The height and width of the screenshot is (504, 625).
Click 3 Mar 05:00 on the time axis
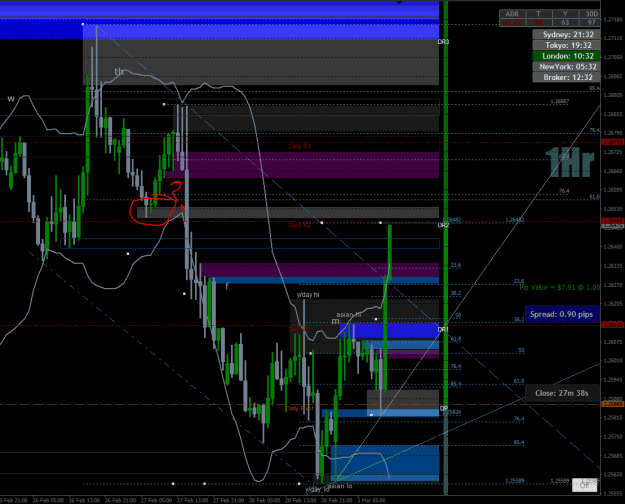tap(371, 500)
